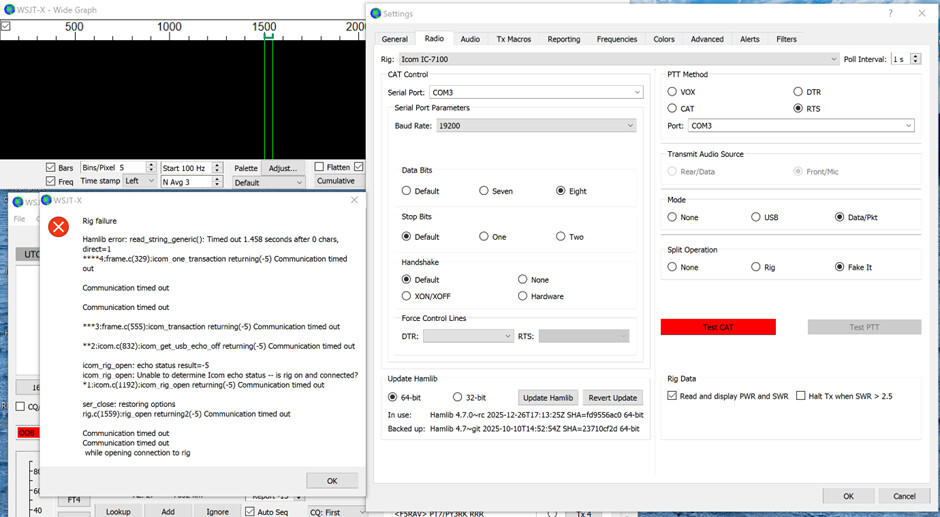
Task: Open the CAT Control Serial Port dropdown
Action: click(x=637, y=92)
